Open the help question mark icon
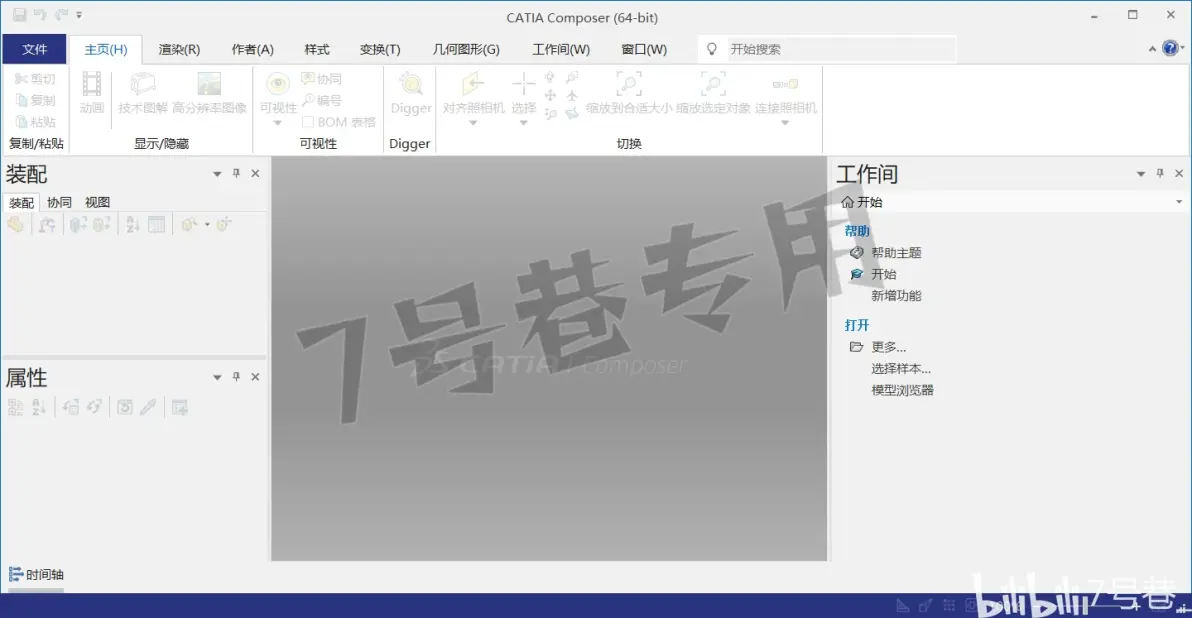This screenshot has width=1192, height=618. pos(1170,49)
